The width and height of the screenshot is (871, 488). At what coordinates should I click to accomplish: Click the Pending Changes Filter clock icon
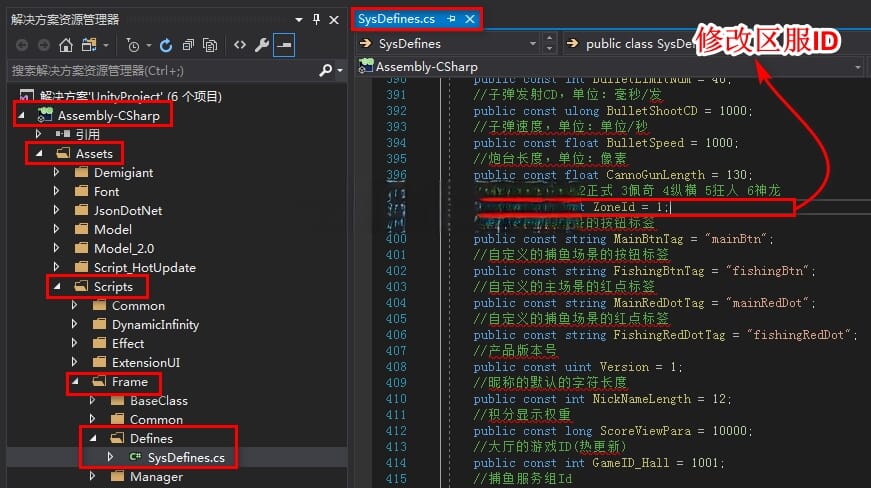click(133, 45)
